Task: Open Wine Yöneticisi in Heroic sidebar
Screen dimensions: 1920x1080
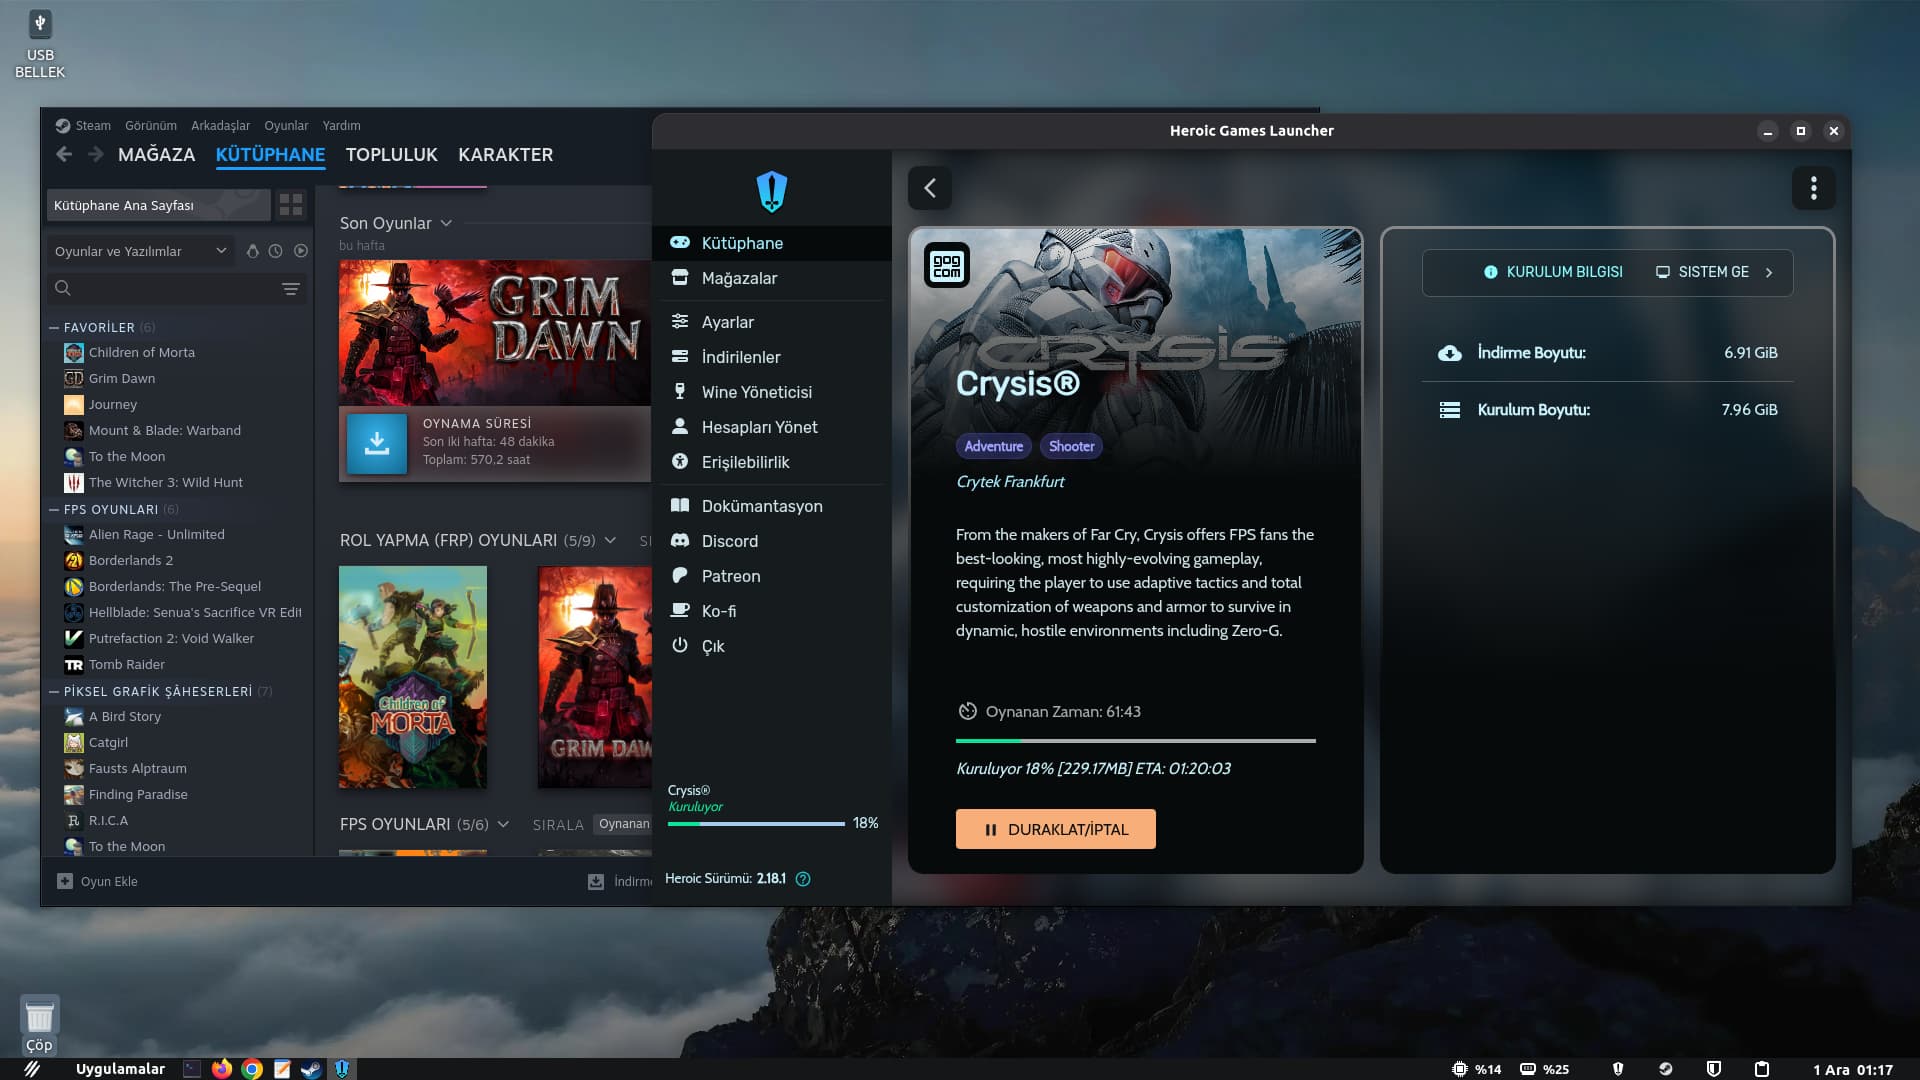Action: [756, 392]
